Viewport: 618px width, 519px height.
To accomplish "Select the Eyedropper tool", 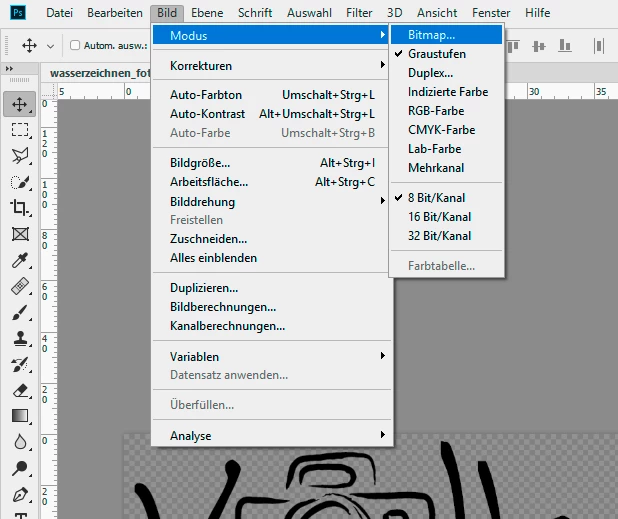I will point(20,260).
